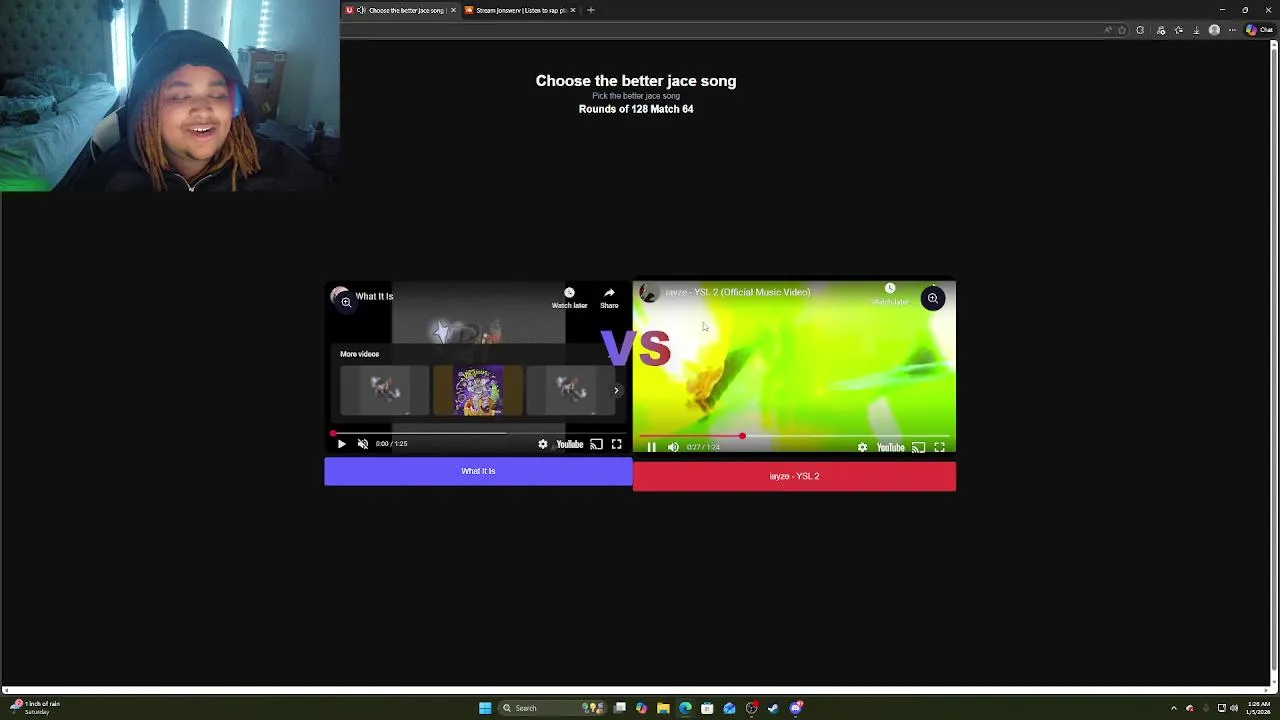Open Copilot Chat in browser toolbar

point(1260,30)
